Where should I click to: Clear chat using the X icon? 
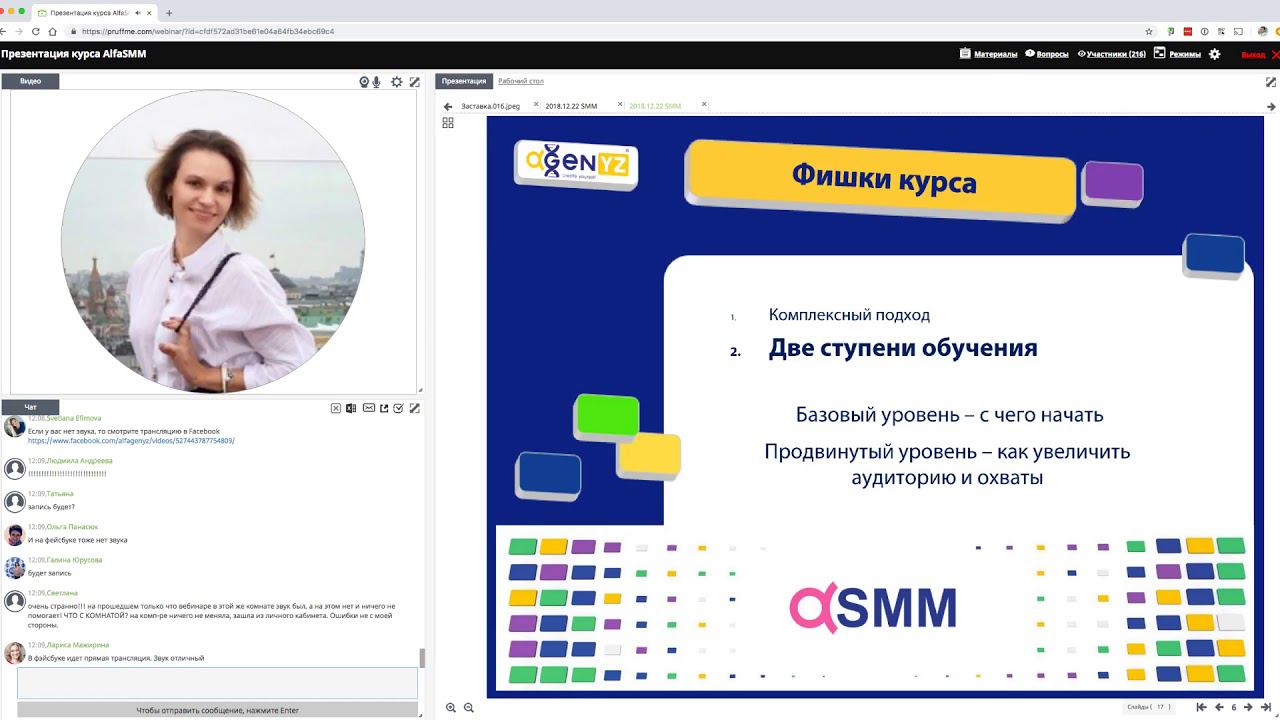pos(336,408)
